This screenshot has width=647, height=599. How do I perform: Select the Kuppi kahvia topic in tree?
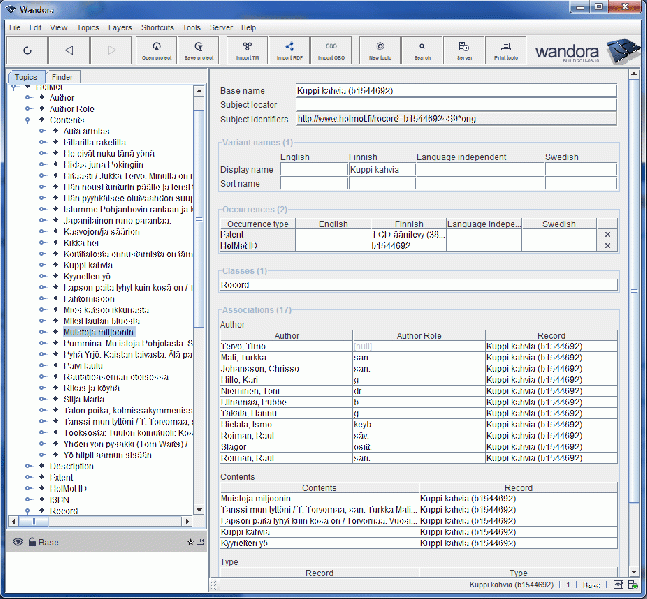point(87,265)
